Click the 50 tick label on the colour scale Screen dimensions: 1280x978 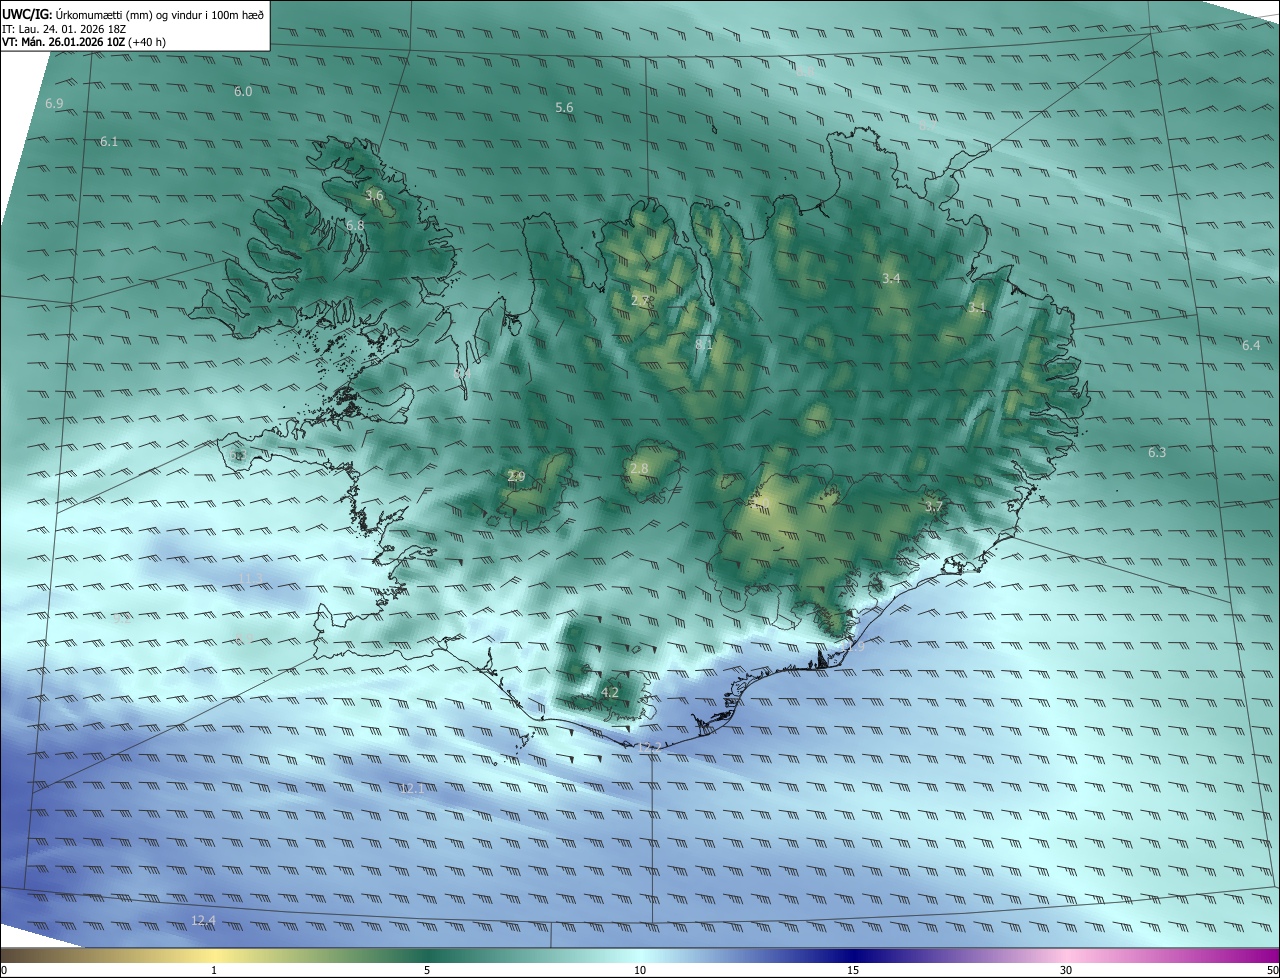click(x=1272, y=970)
